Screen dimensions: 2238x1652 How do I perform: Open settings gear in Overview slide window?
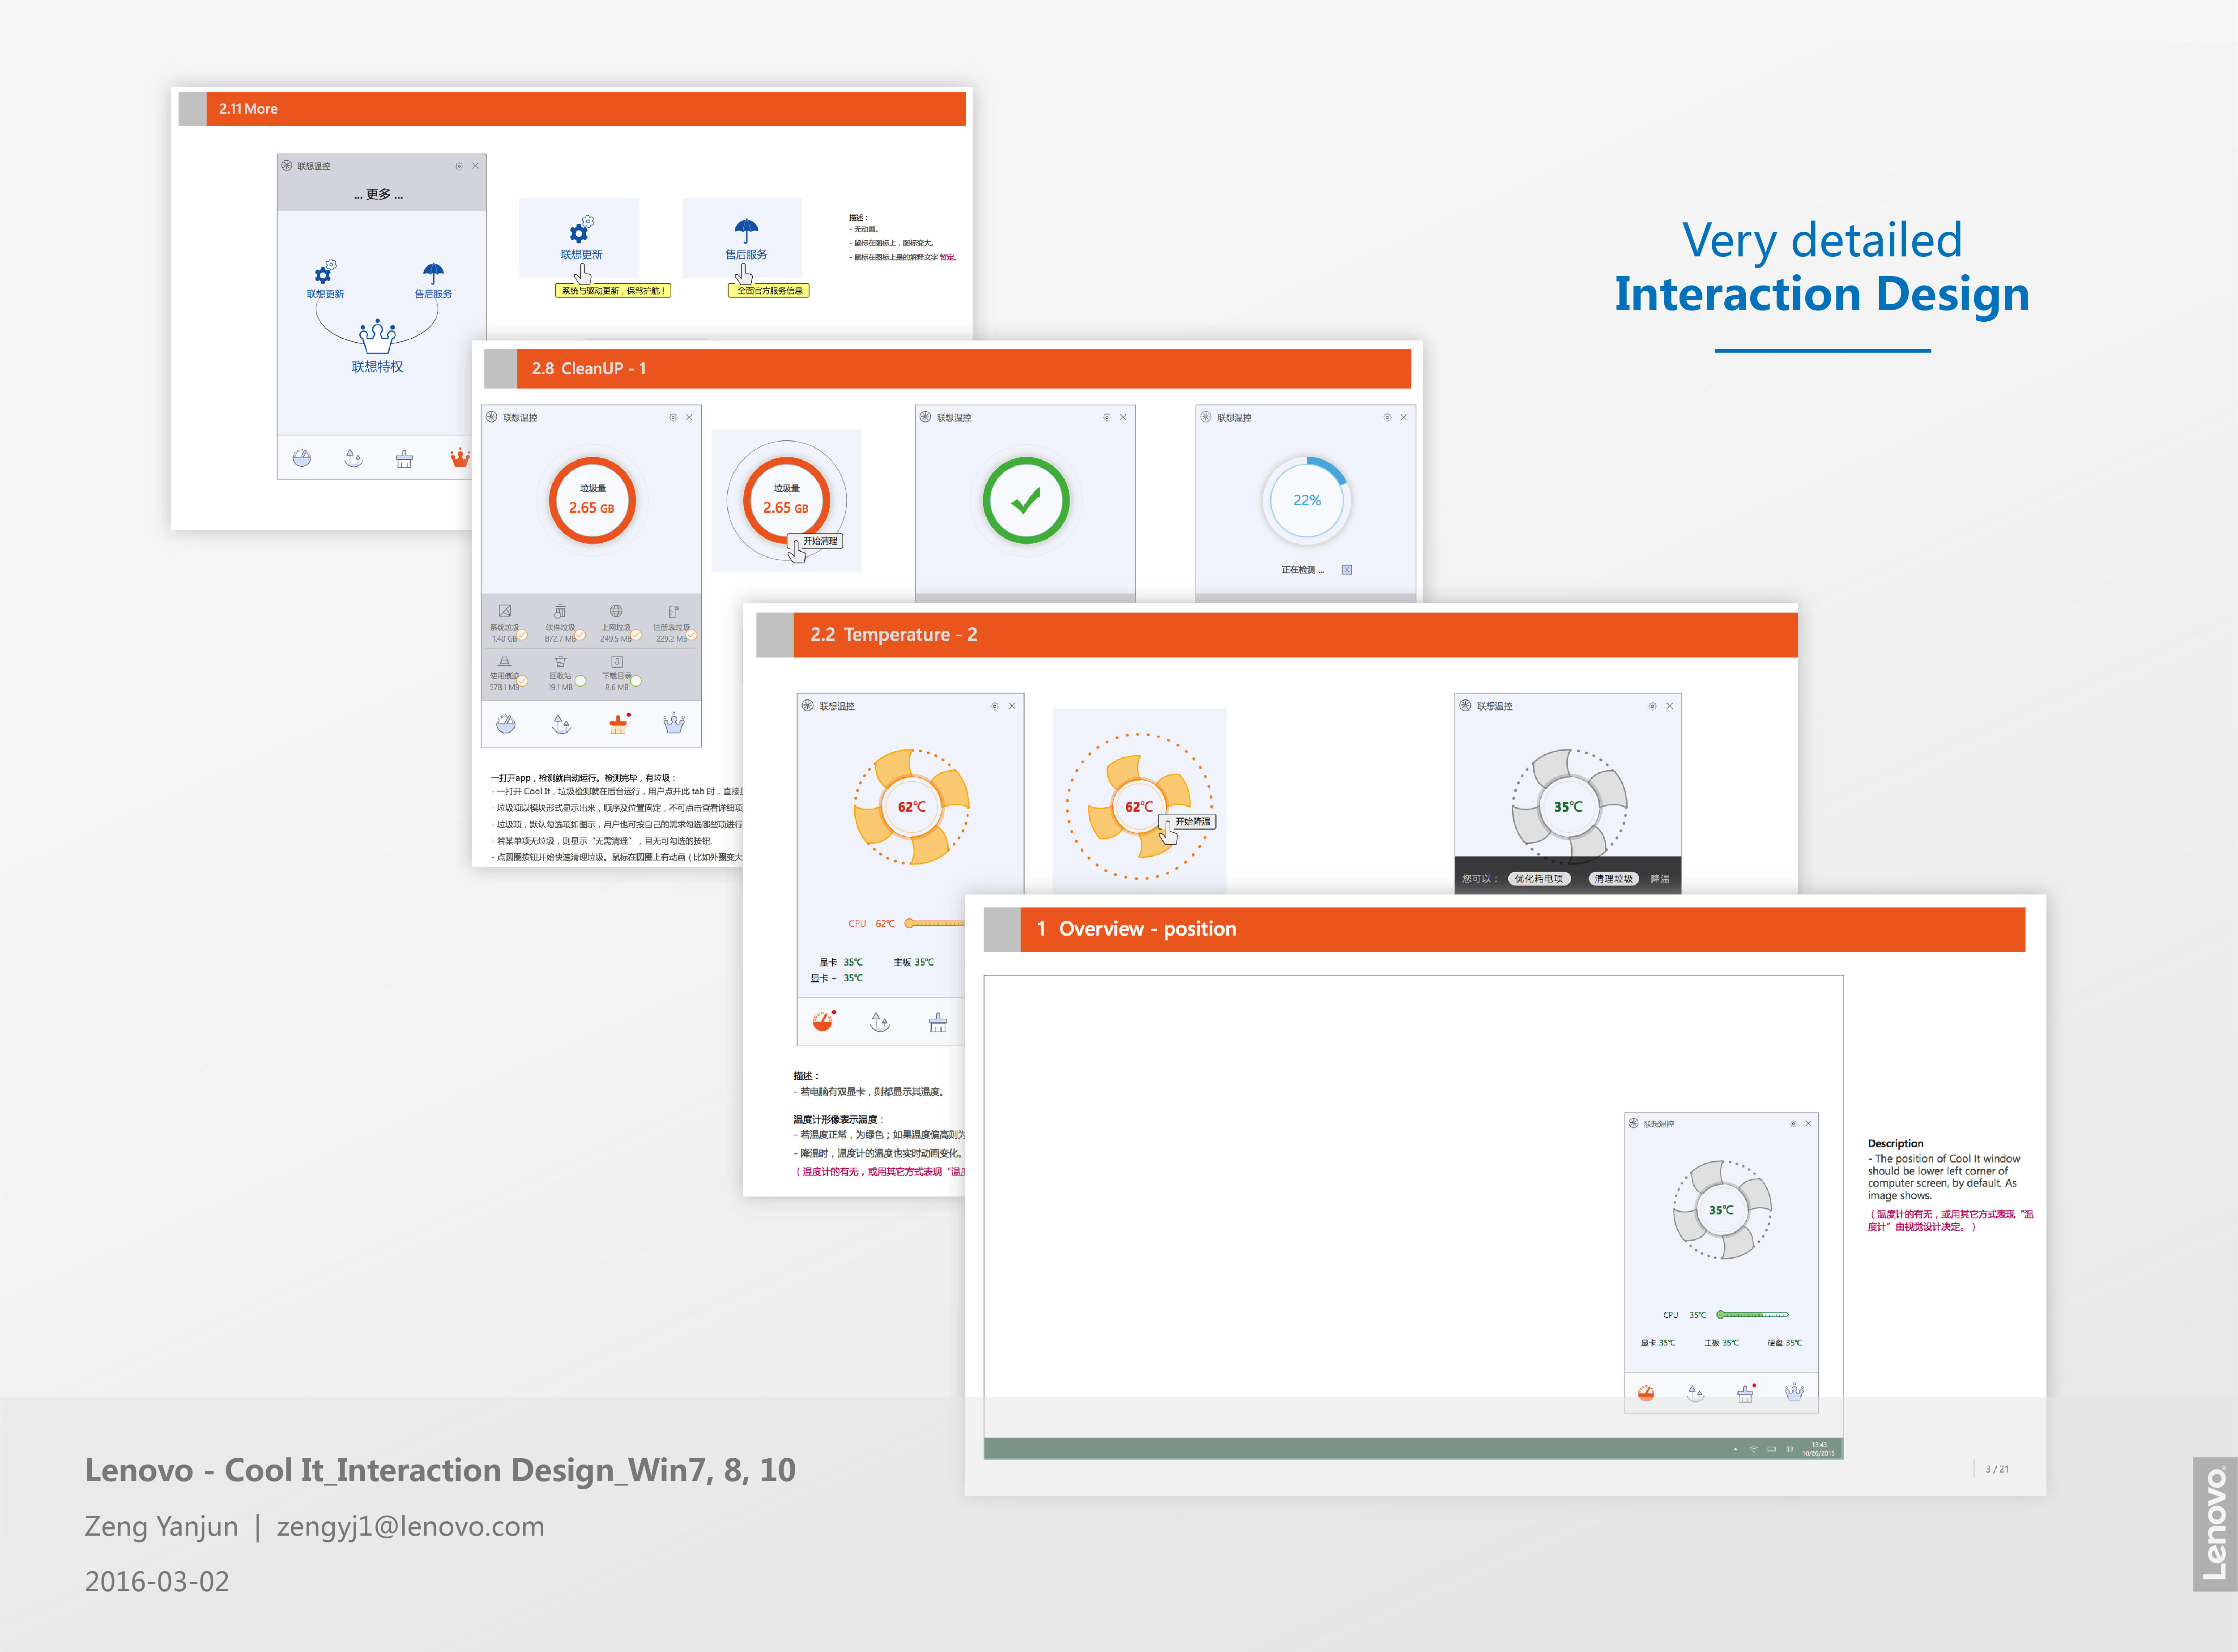1793,1124
